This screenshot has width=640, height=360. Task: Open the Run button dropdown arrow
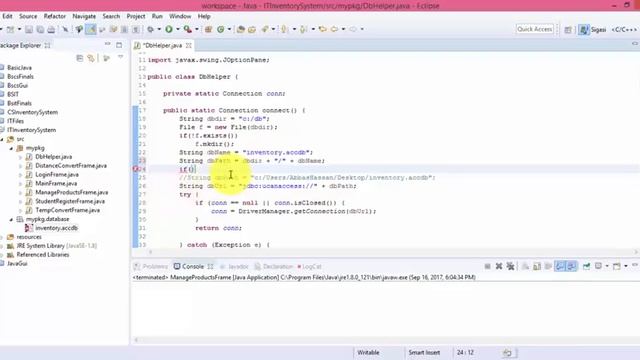[178, 29]
